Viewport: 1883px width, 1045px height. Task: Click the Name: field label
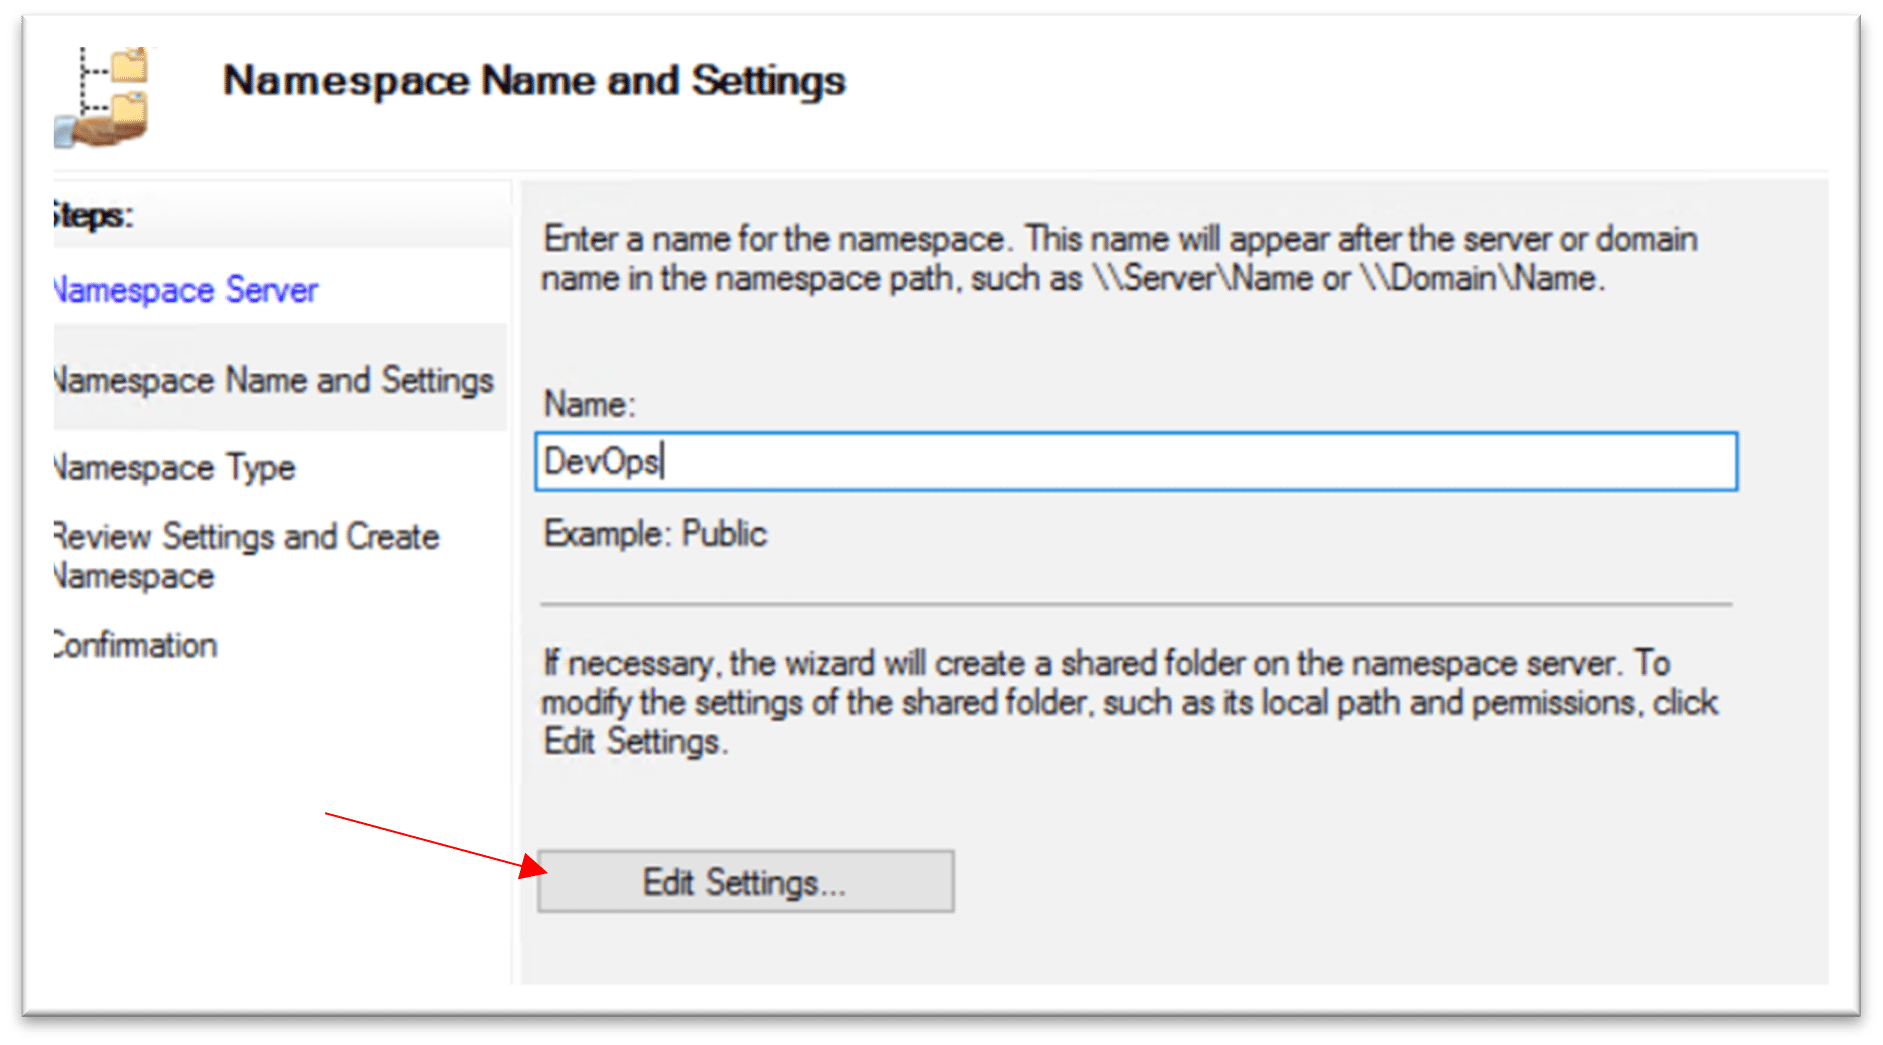pyautogui.click(x=589, y=404)
